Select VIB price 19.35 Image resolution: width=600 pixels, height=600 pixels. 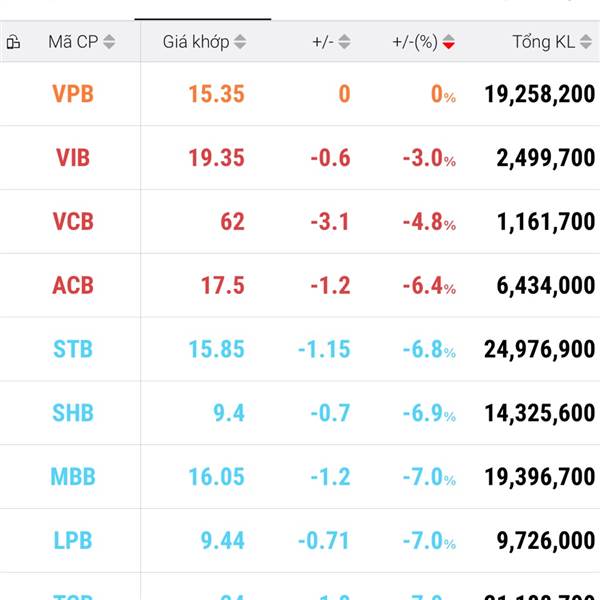(217, 158)
